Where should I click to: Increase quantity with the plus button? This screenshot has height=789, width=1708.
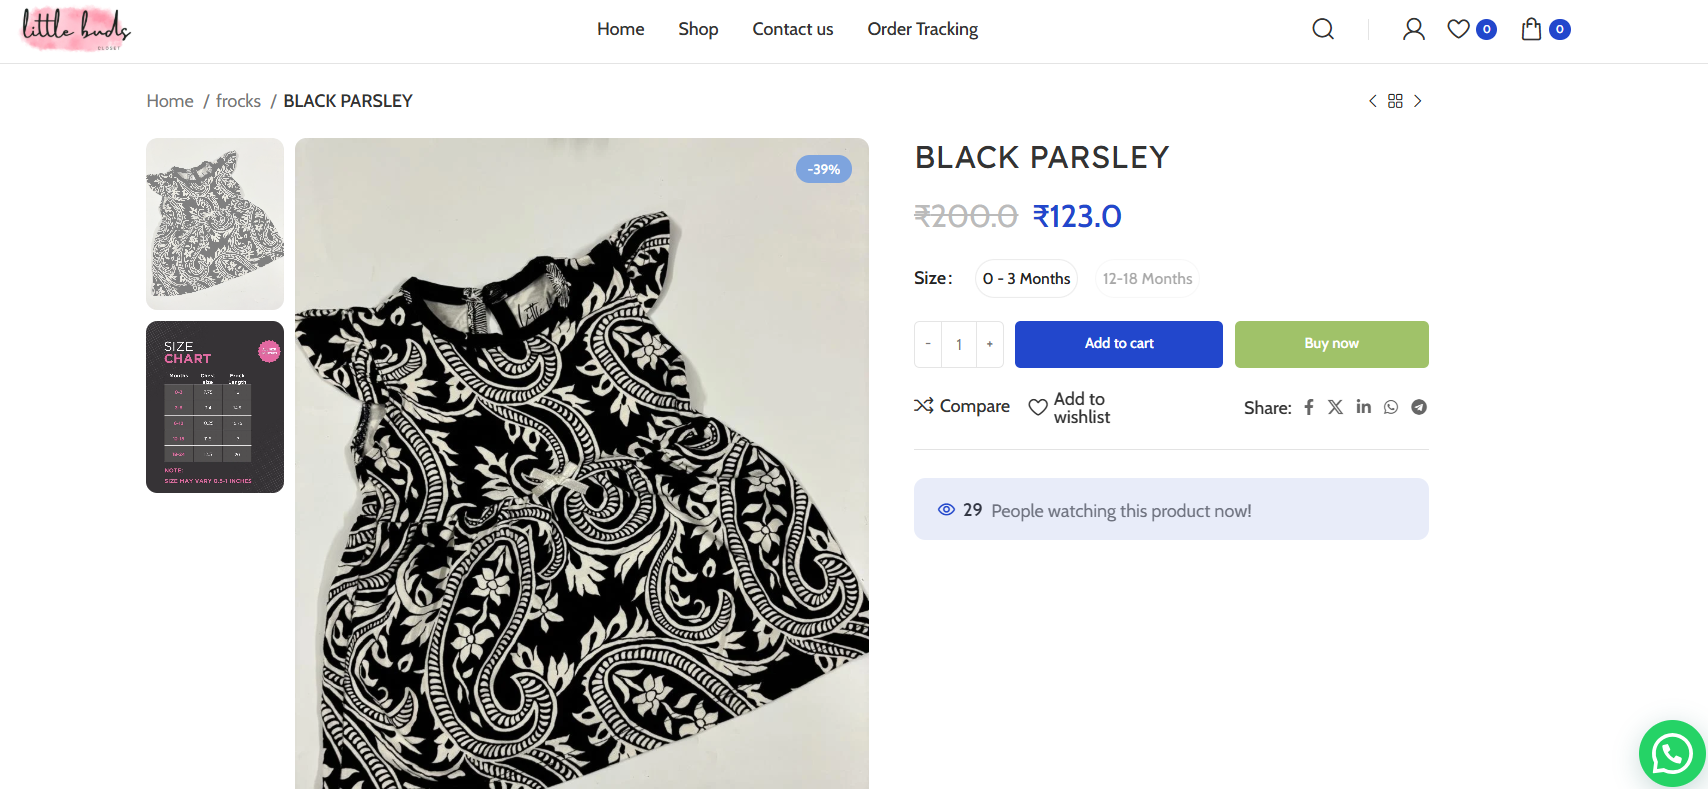(990, 344)
